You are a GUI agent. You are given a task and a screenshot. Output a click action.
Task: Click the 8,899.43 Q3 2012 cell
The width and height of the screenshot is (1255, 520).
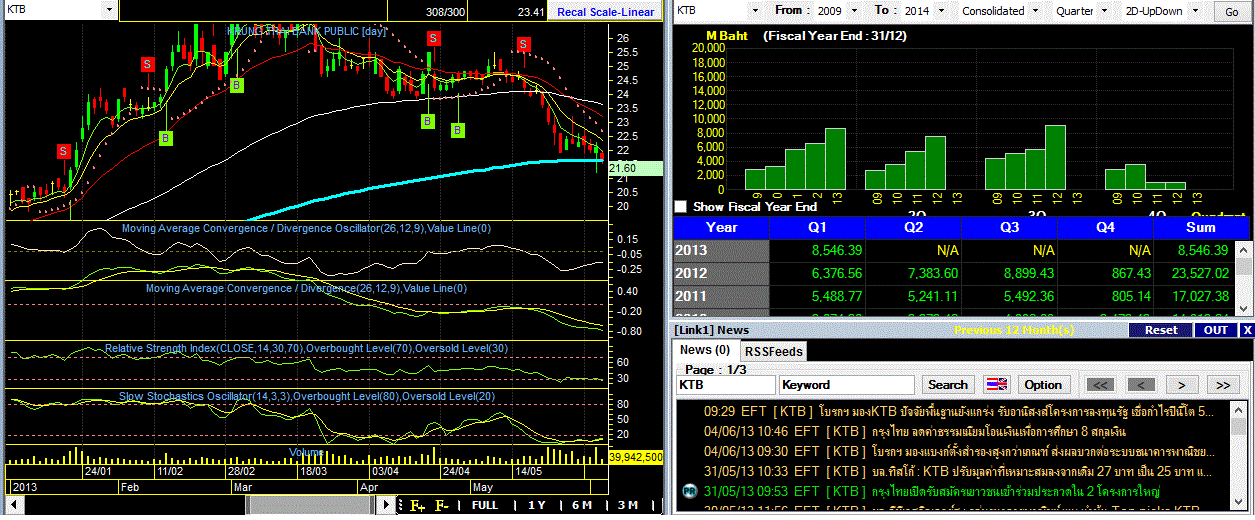click(x=1029, y=273)
